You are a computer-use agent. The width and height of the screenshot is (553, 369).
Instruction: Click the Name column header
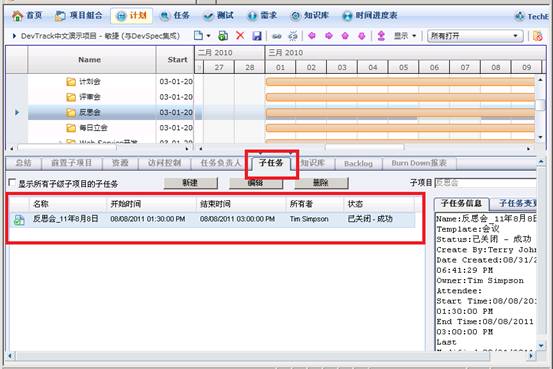point(91,60)
